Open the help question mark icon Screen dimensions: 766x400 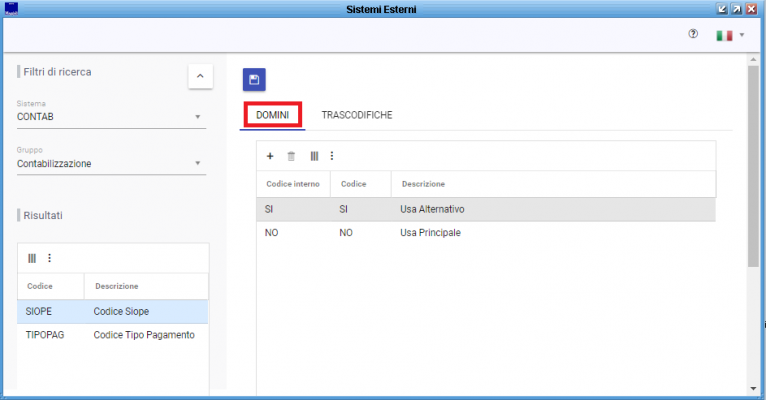click(x=693, y=34)
